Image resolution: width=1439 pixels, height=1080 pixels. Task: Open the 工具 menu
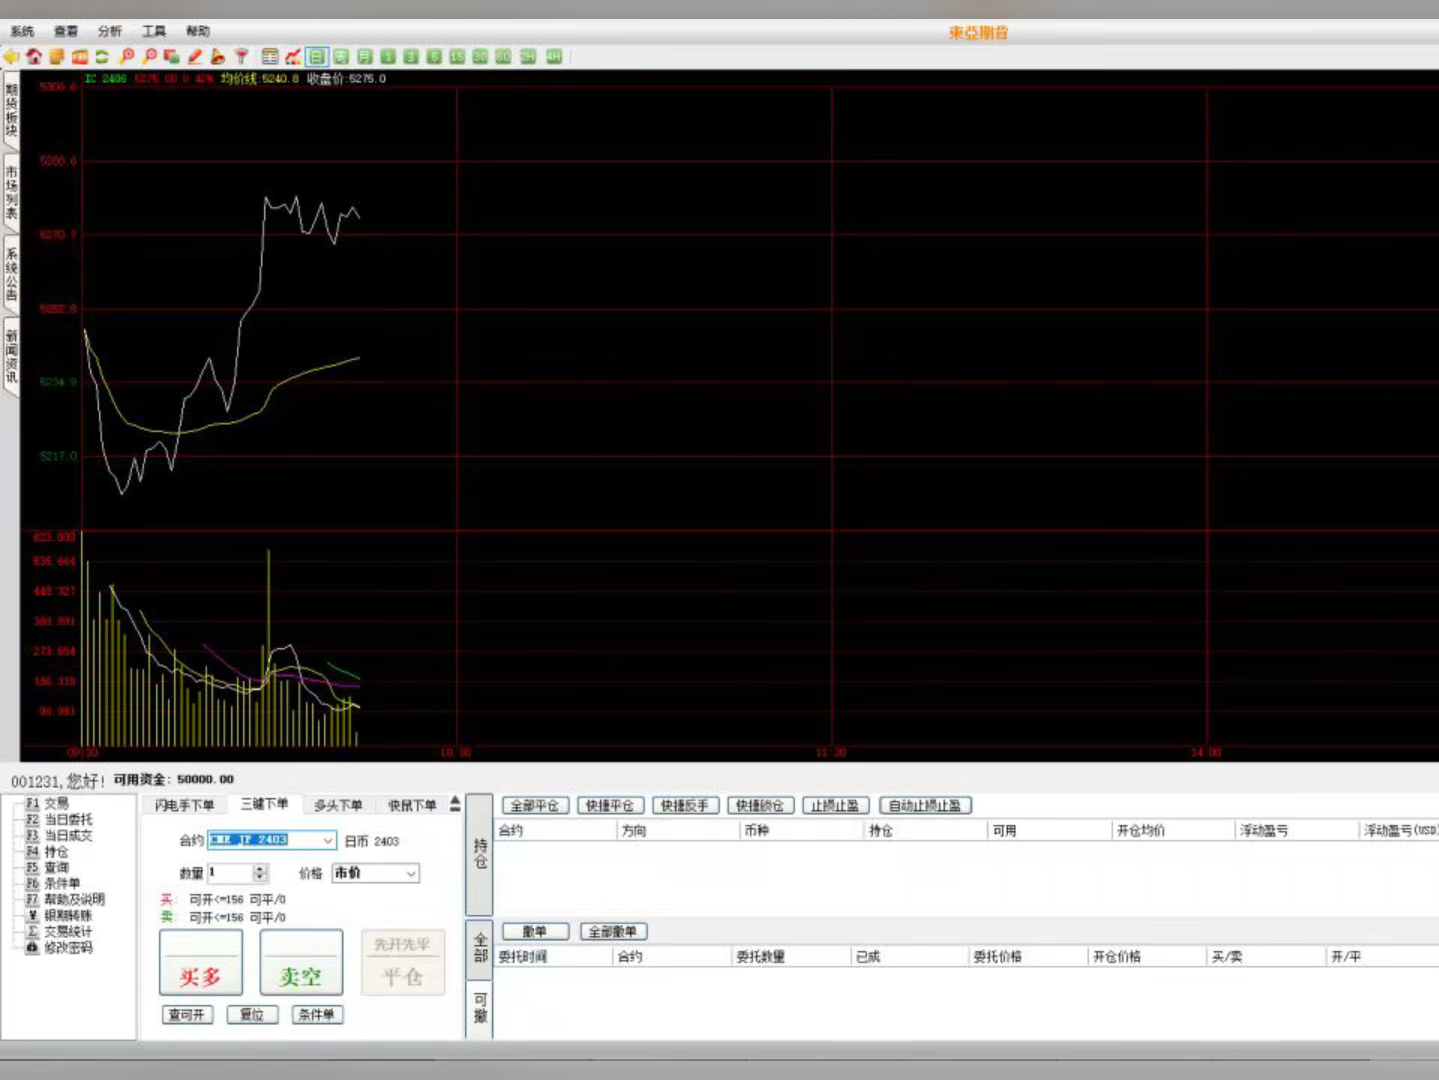coord(154,32)
